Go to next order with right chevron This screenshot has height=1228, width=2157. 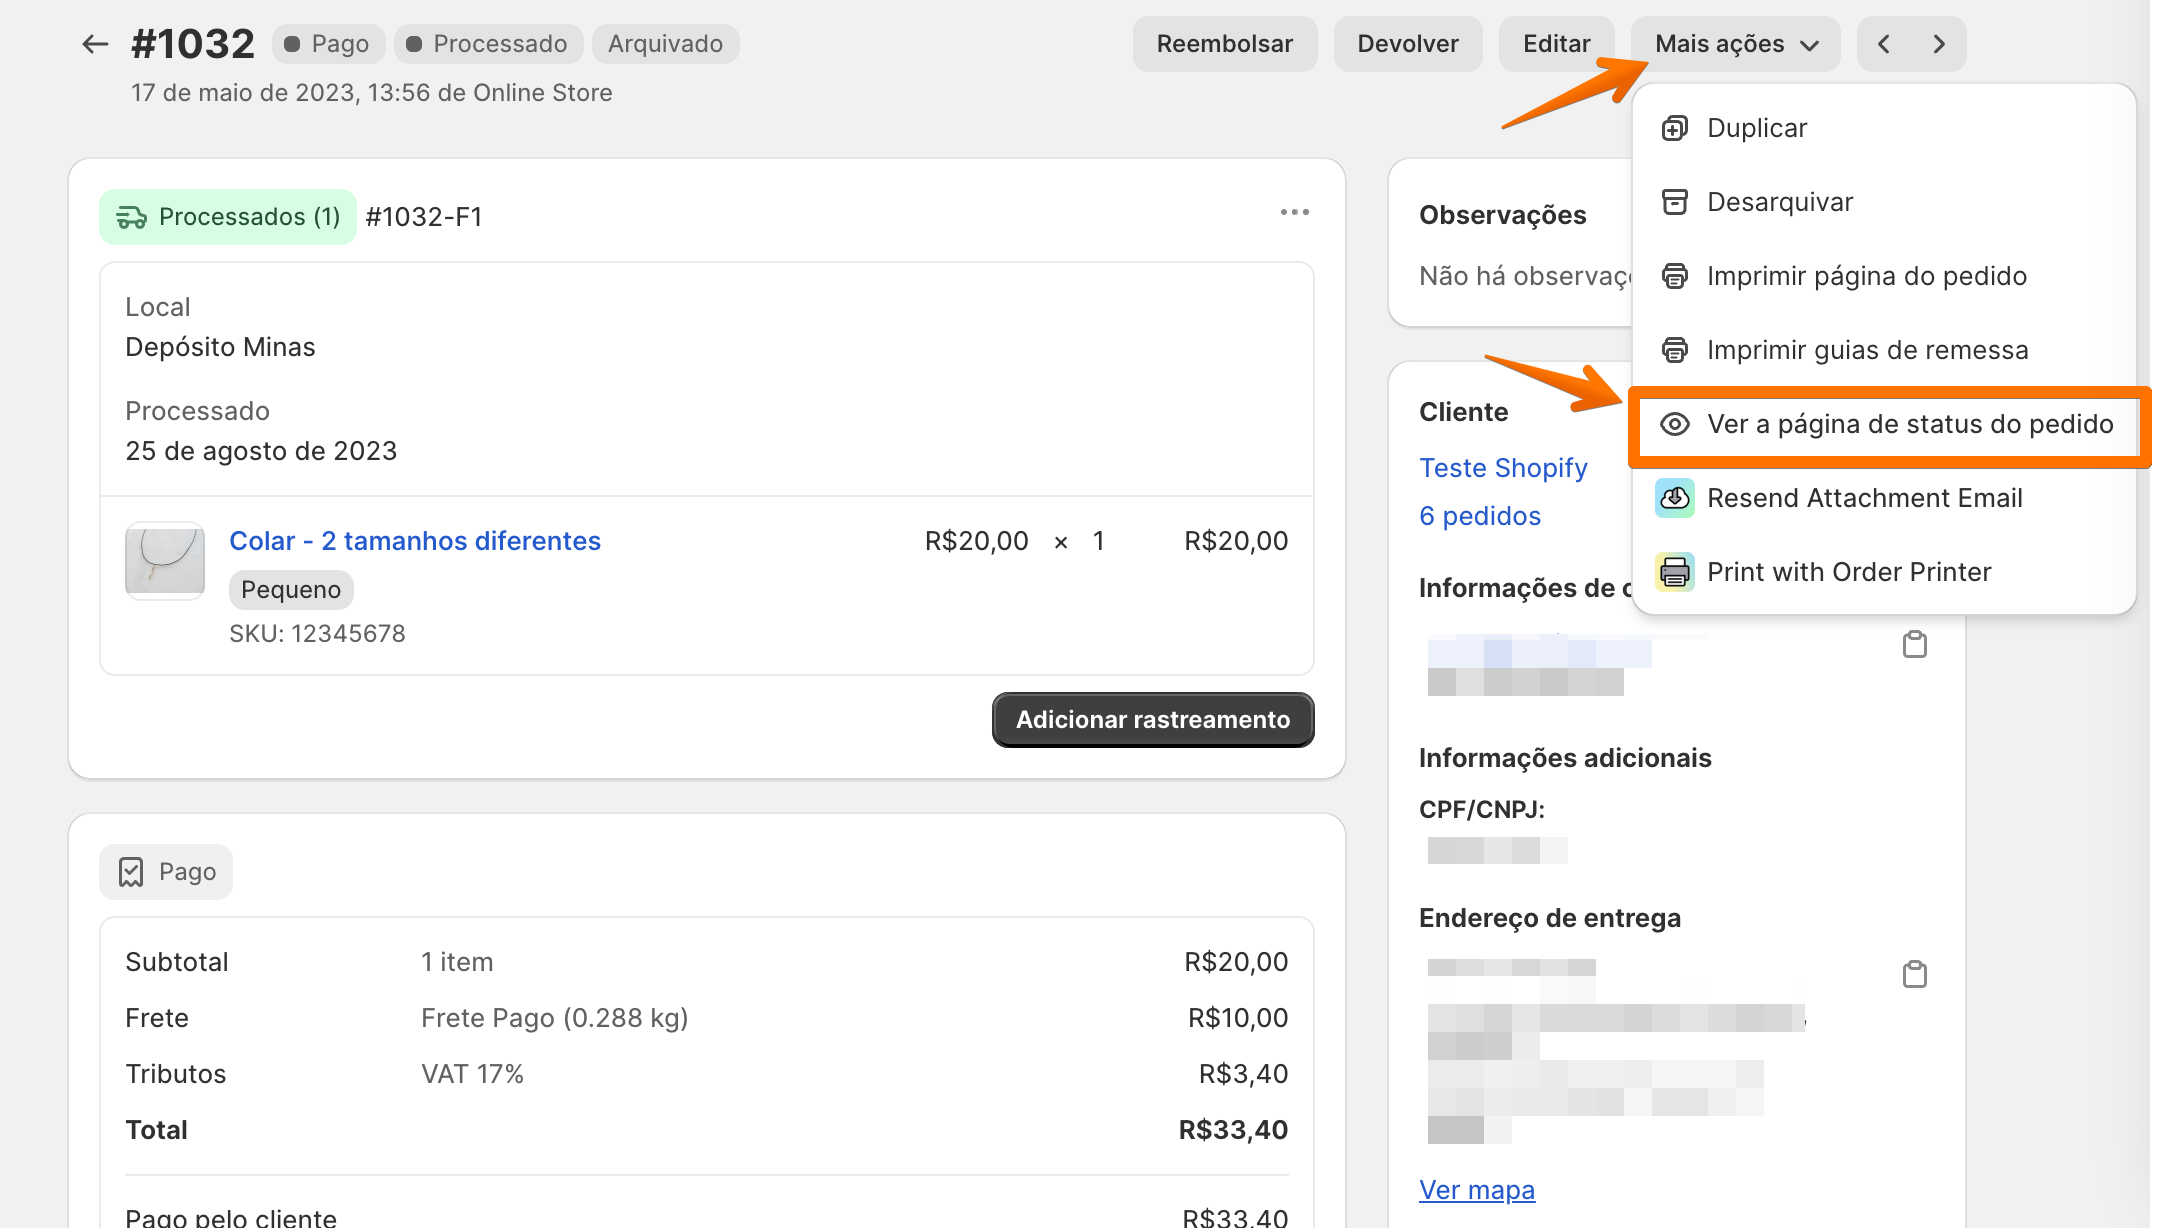coord(1939,44)
